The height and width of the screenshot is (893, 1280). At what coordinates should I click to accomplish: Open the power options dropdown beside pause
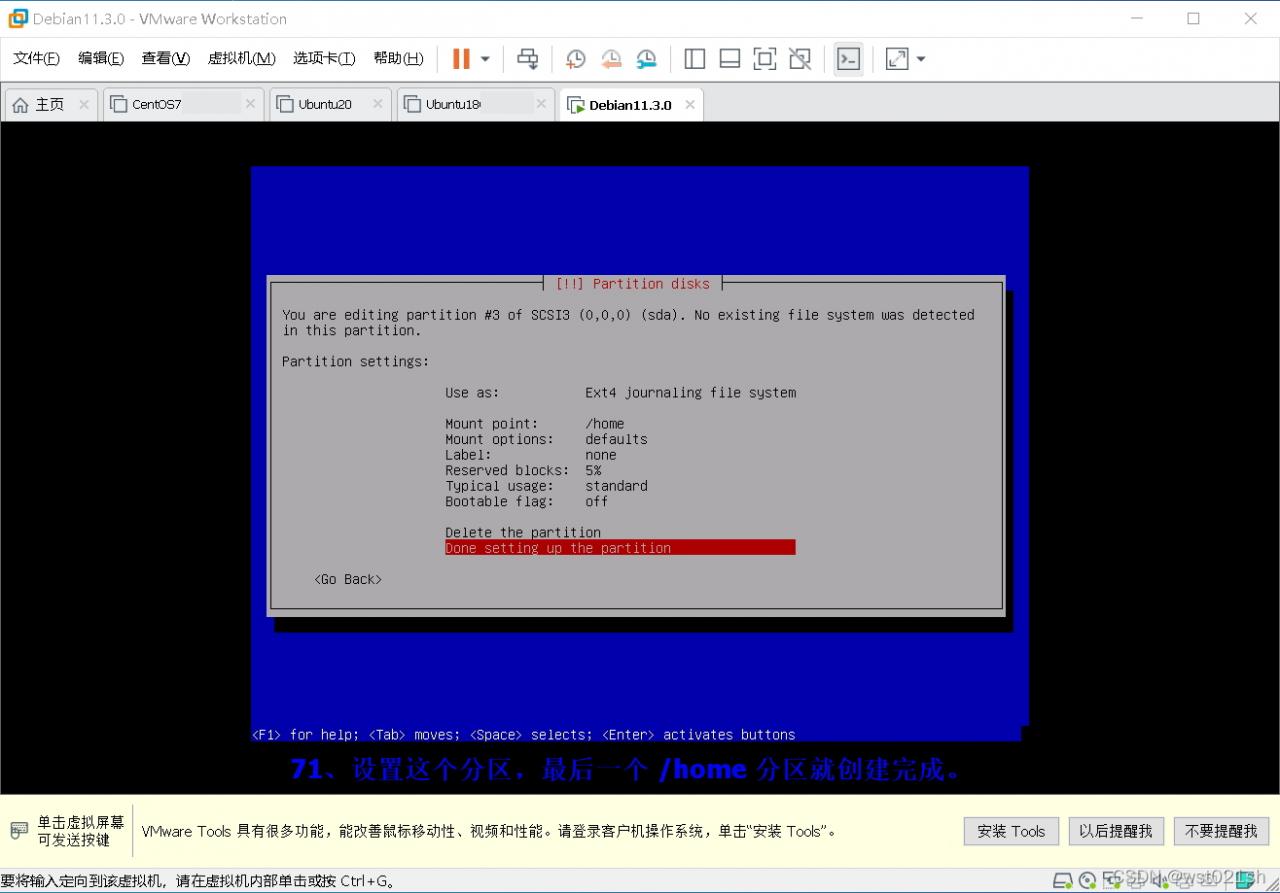point(485,59)
